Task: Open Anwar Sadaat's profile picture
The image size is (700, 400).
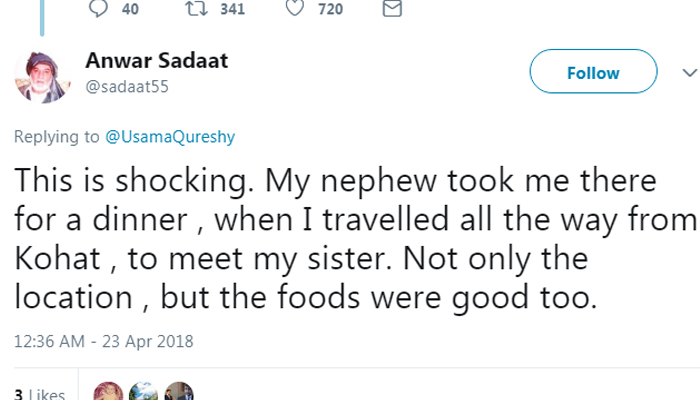Action: pos(40,77)
